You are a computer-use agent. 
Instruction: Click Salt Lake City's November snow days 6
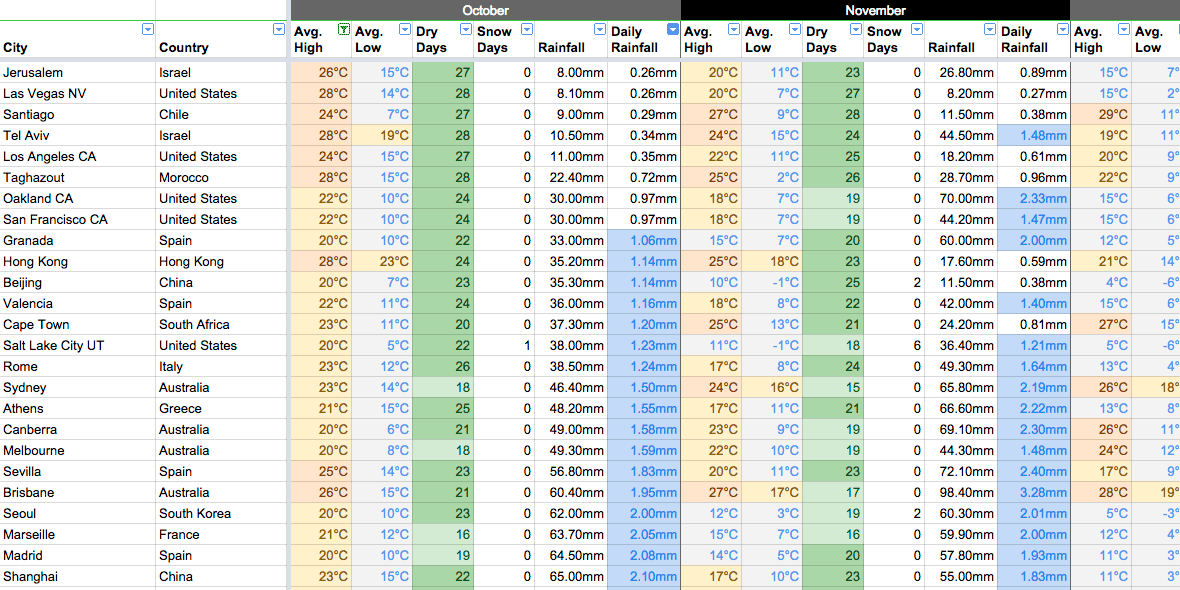pos(893,346)
